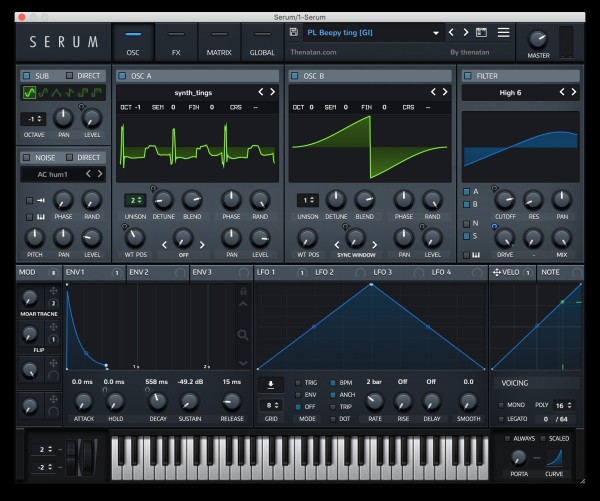Screen dimensions: 600x501
Task: Toggle the NOISE oscillator on
Action: [x=26, y=157]
